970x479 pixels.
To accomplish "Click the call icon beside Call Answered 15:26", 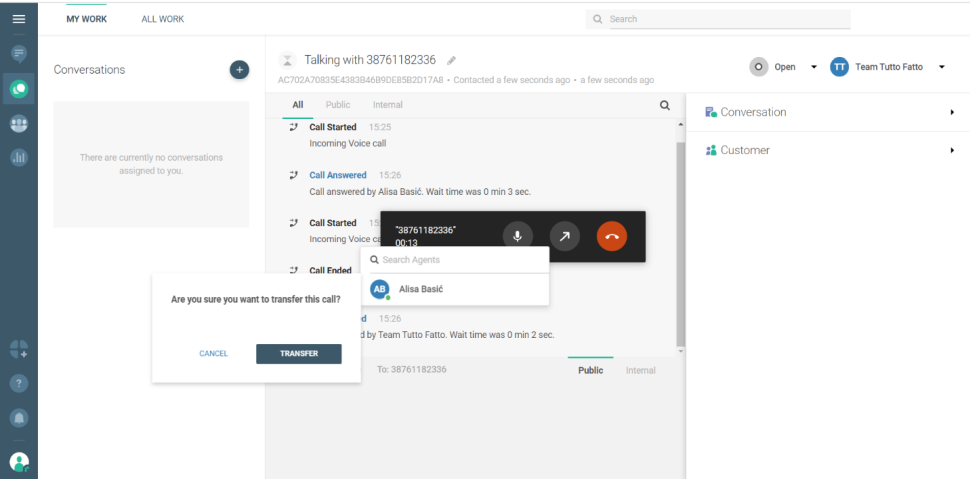I will [294, 175].
